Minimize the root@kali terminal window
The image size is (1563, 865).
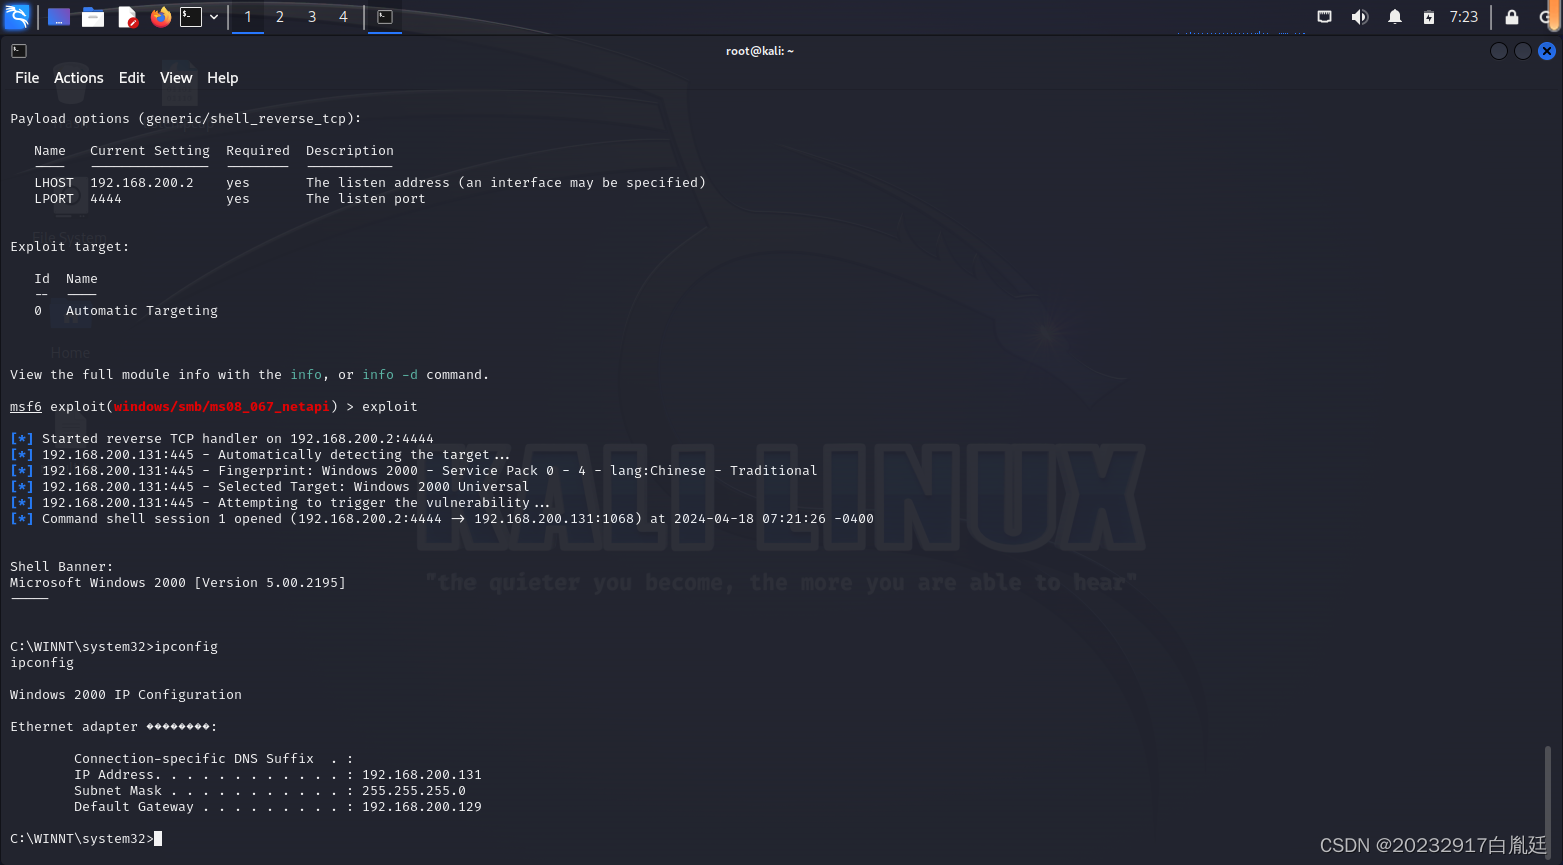1499,51
